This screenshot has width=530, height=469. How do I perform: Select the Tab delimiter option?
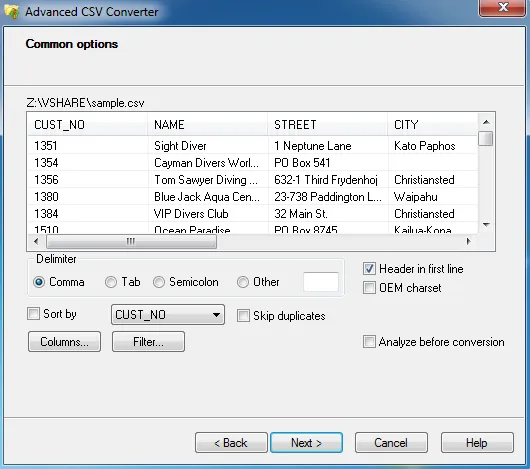click(111, 282)
